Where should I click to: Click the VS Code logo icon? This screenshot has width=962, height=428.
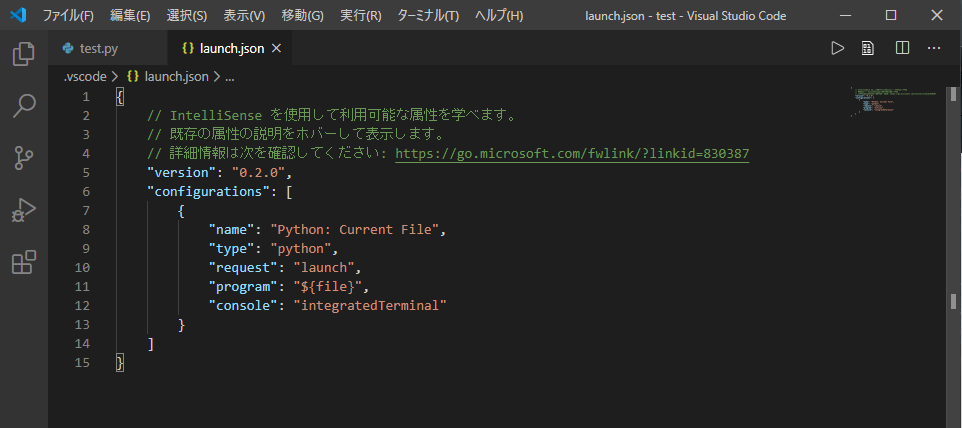(18, 15)
